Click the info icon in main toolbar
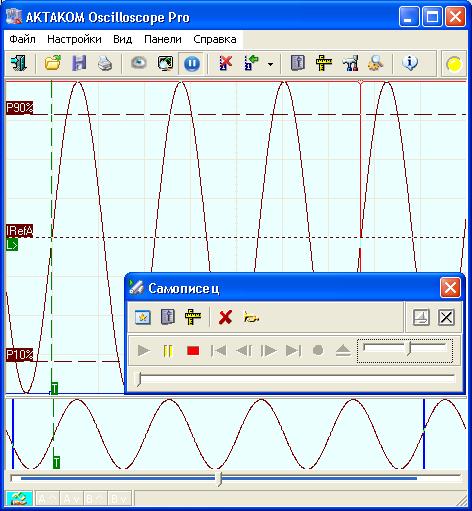This screenshot has width=472, height=511. tap(410, 63)
